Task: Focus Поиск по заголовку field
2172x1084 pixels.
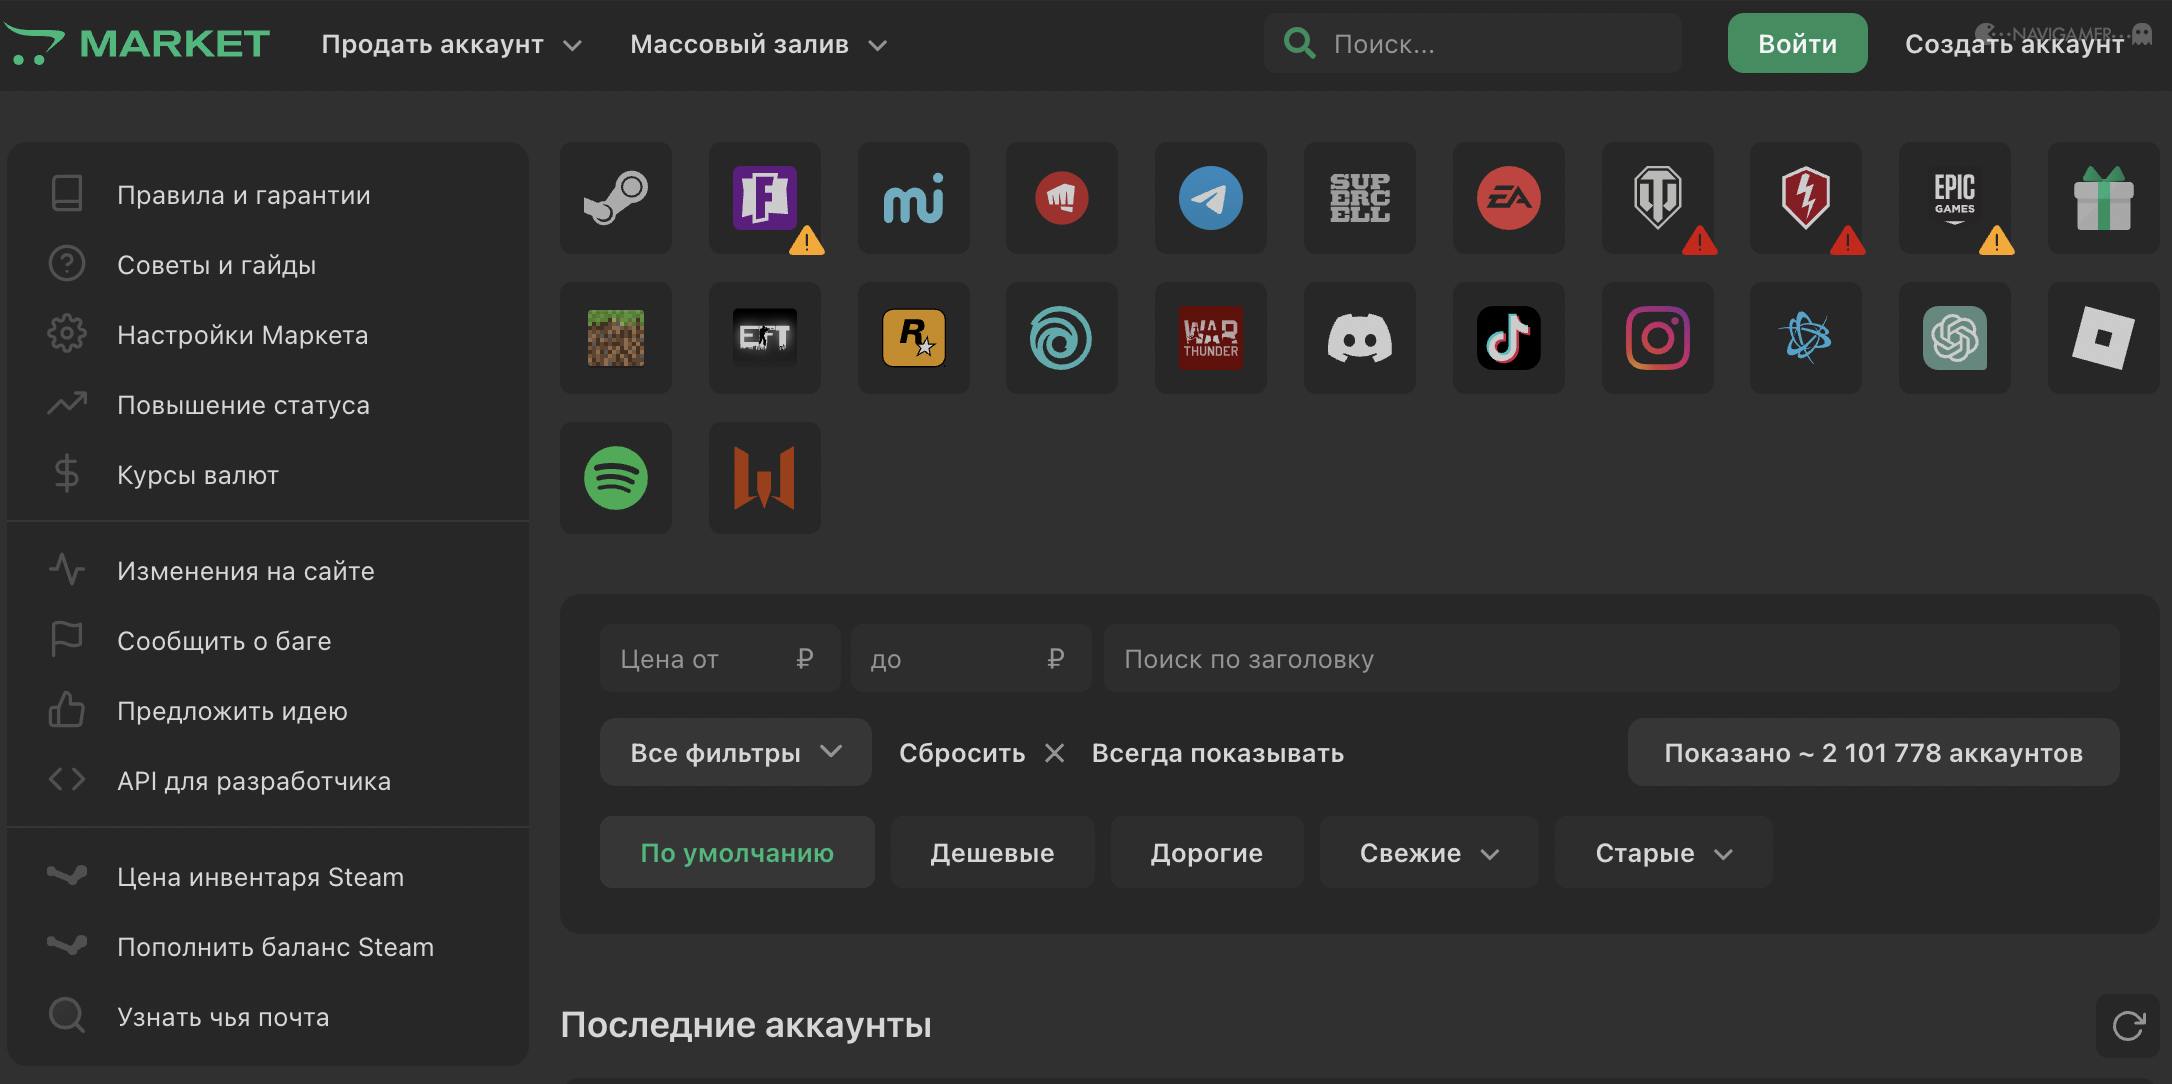Action: pos(1611,658)
